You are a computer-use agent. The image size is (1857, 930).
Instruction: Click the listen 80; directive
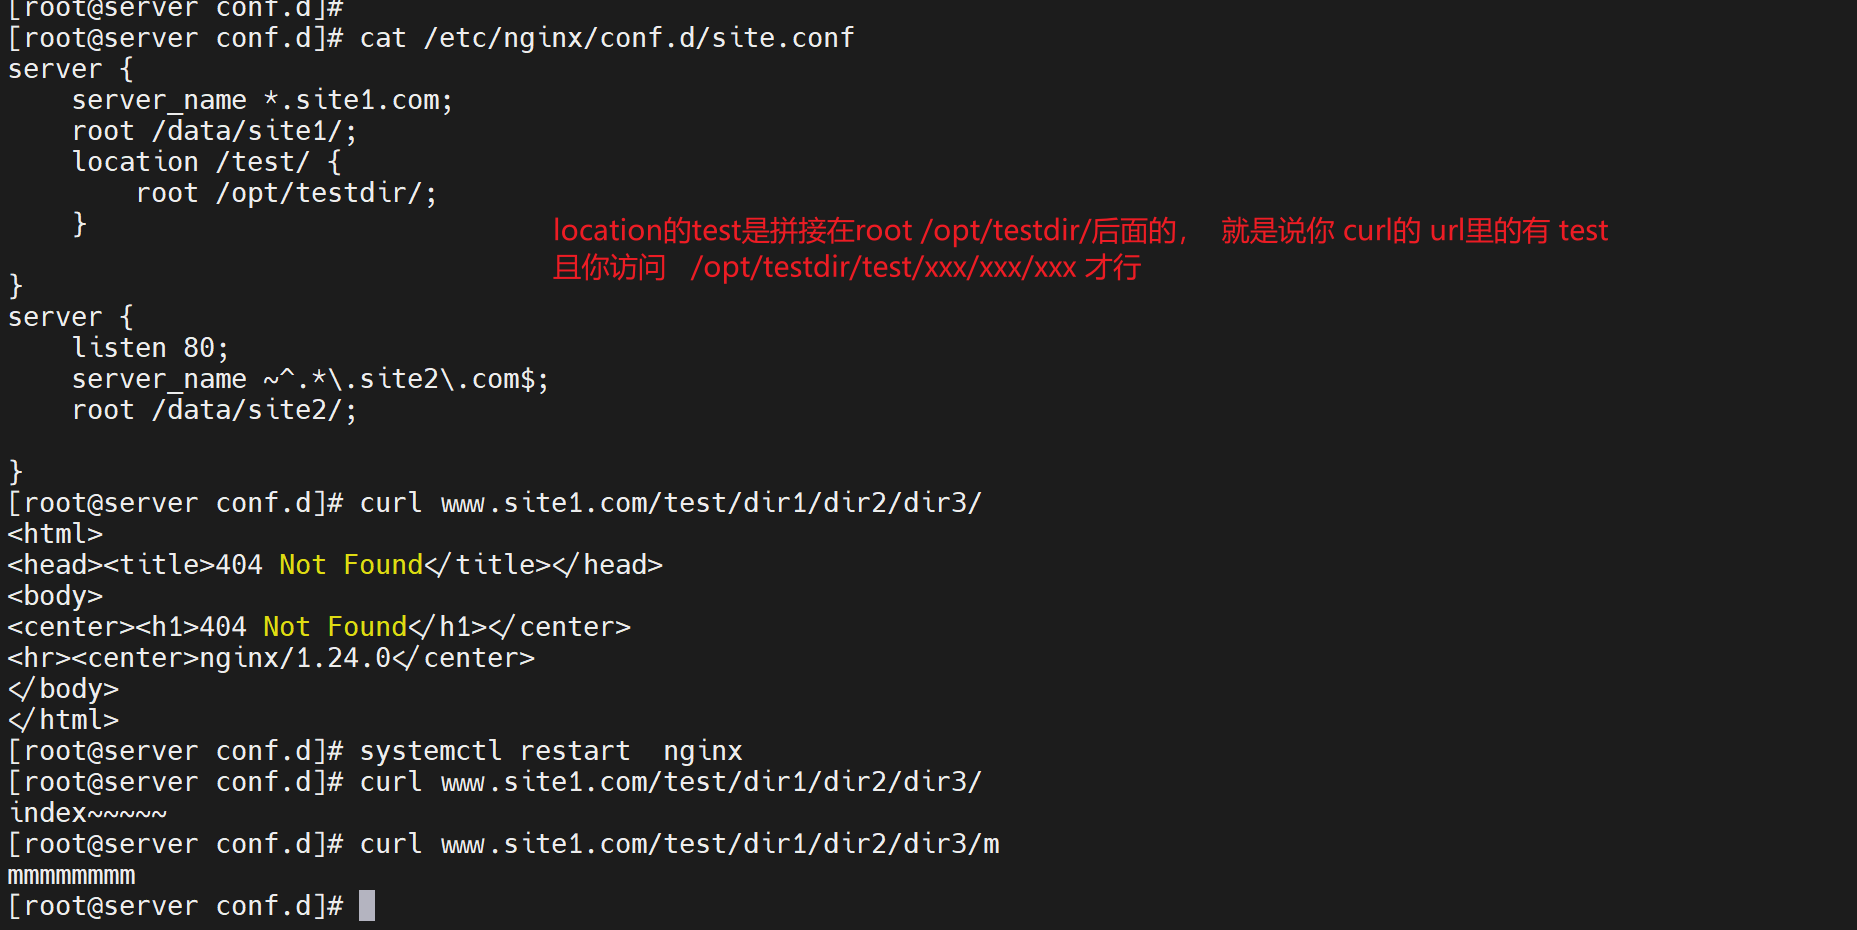[x=150, y=349]
